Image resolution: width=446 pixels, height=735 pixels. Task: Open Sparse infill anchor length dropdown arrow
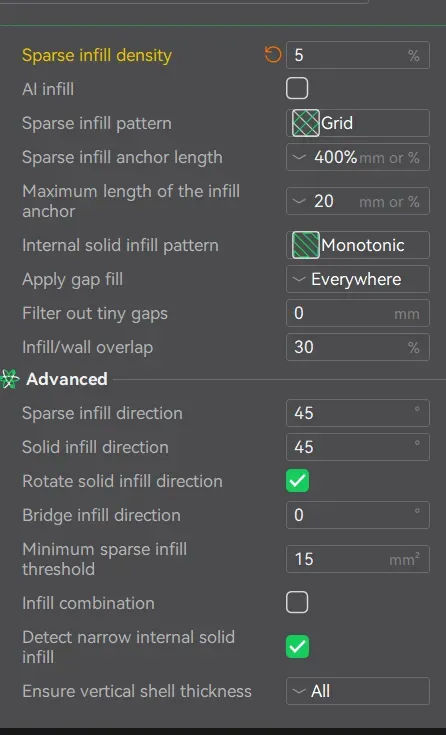299,158
